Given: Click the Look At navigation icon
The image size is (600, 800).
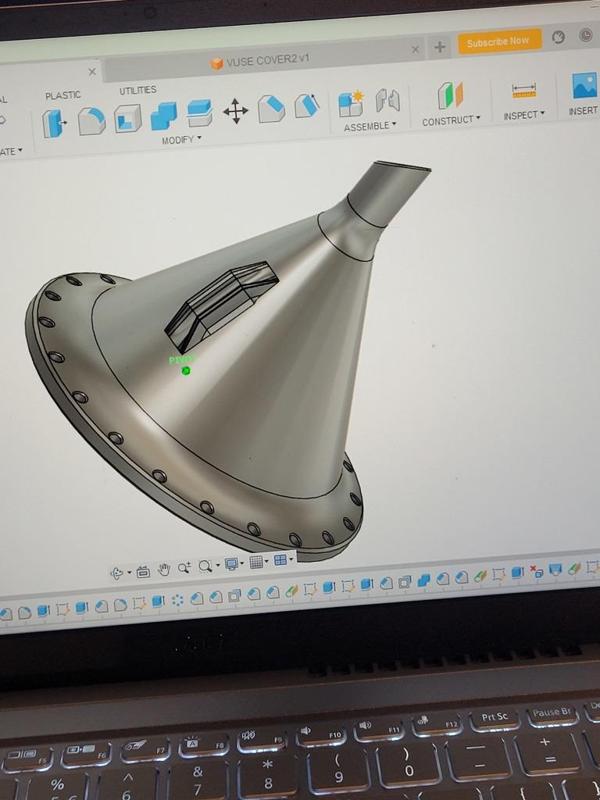Looking at the screenshot, I should (x=143, y=571).
